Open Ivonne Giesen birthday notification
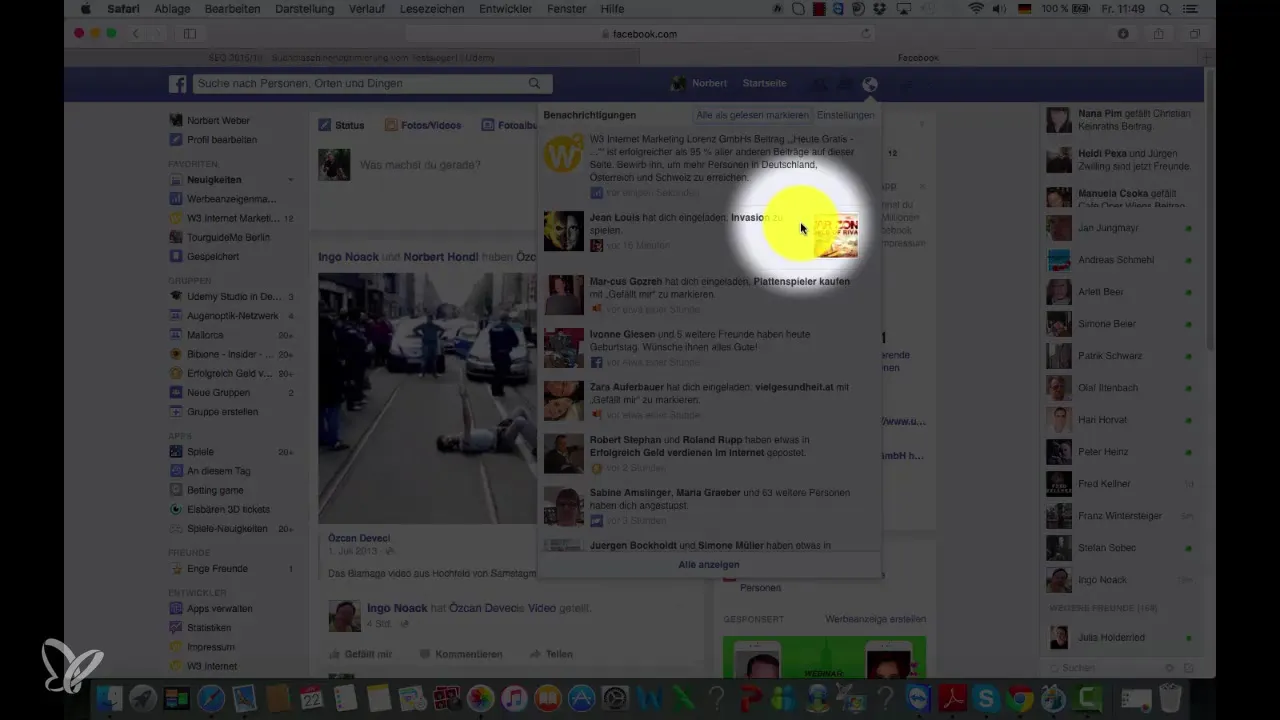 [x=709, y=348]
